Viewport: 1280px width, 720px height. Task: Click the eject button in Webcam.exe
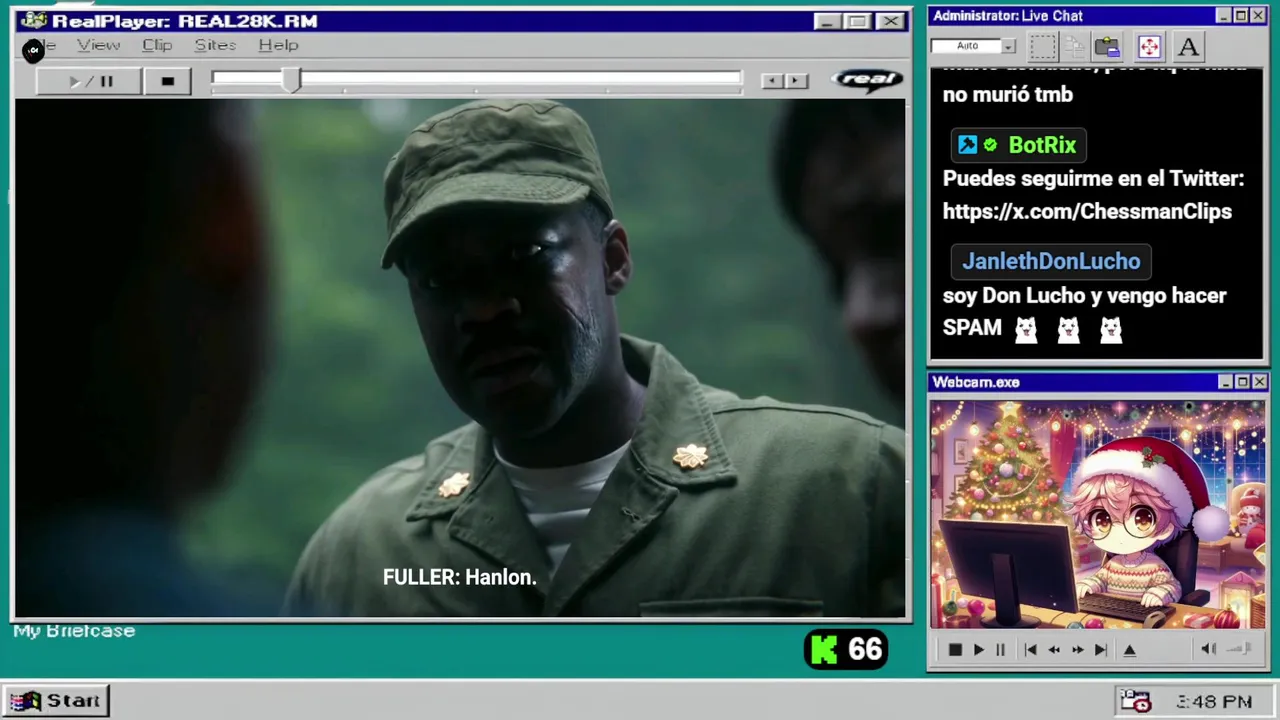click(x=1130, y=650)
